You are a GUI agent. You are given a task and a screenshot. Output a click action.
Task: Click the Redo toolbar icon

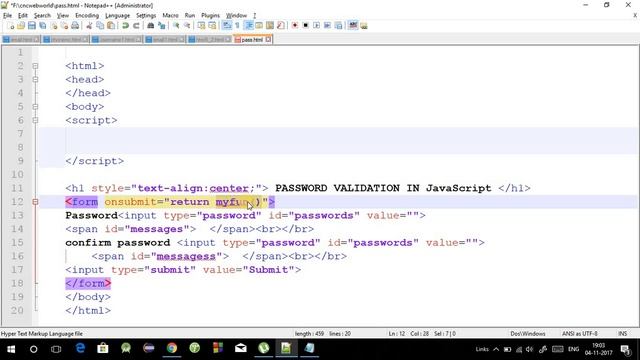[136, 26]
